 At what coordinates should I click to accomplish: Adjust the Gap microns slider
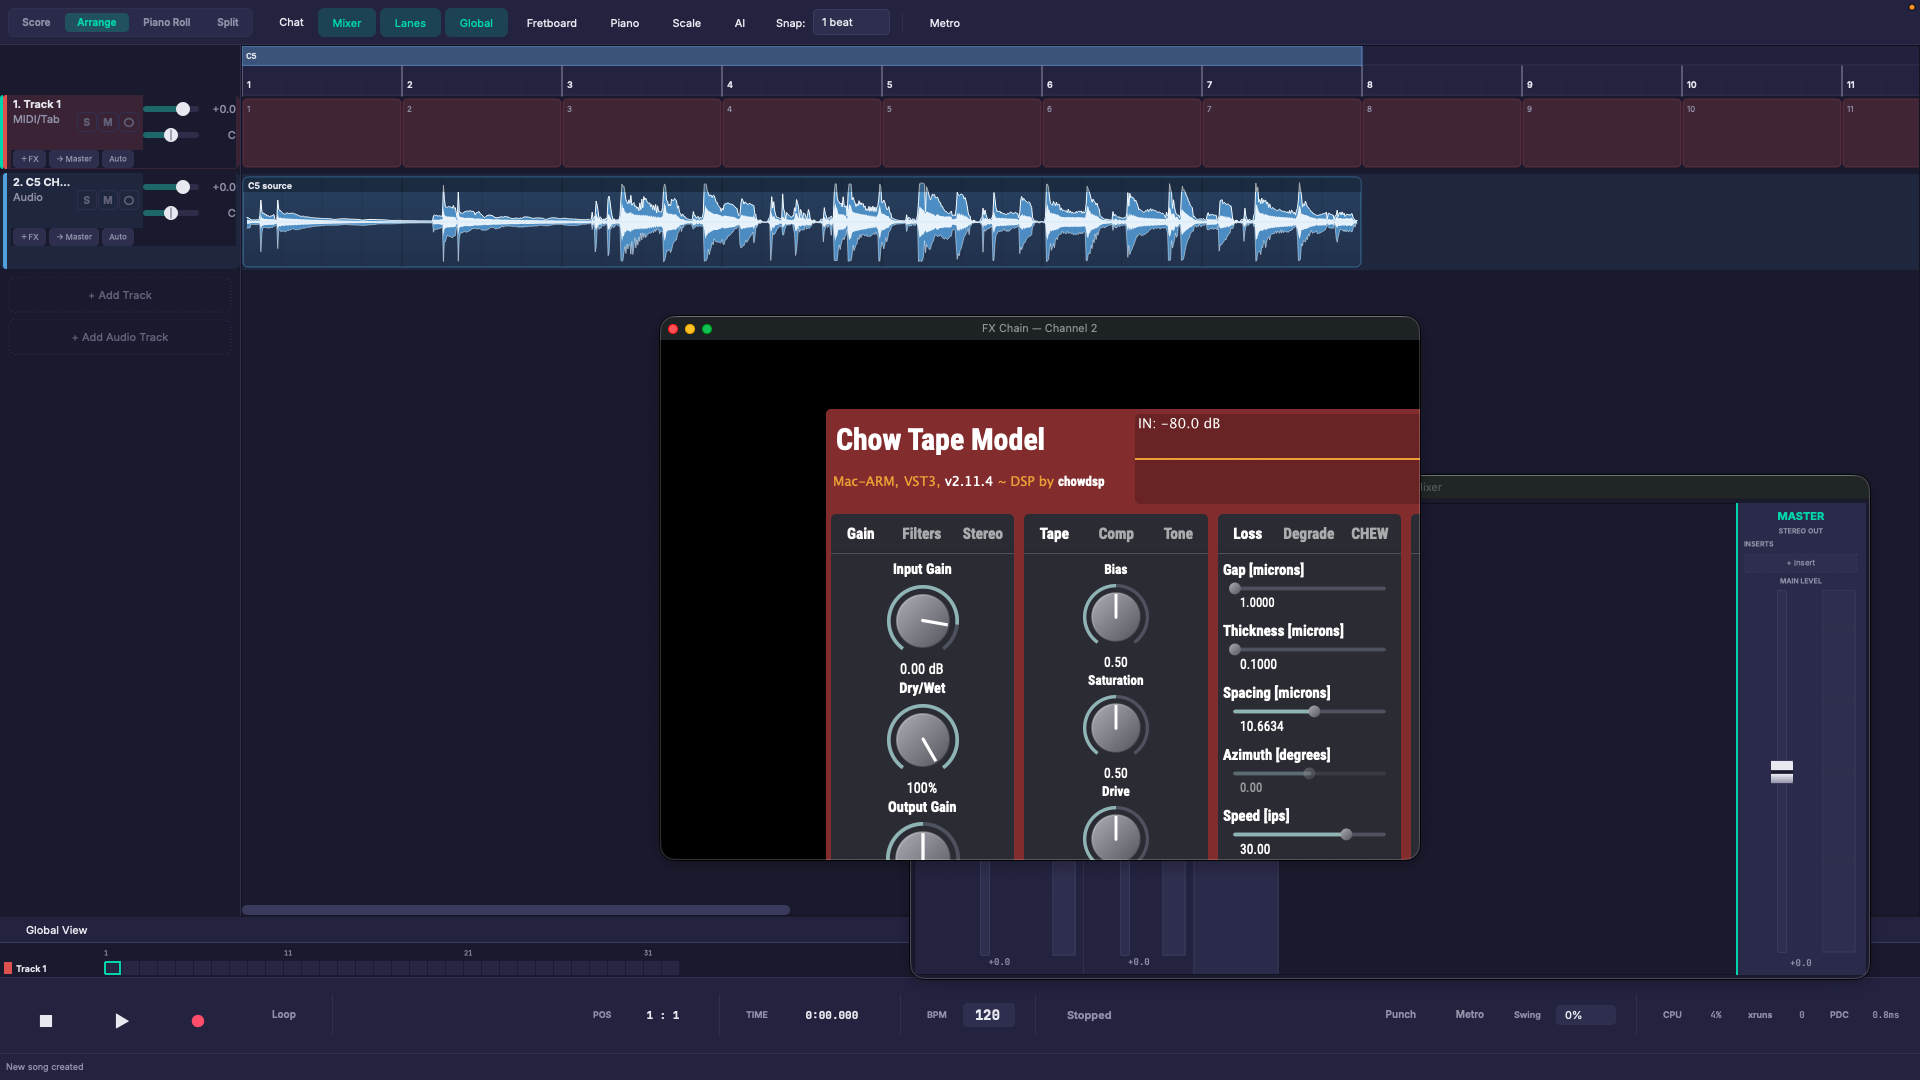[1309, 589]
